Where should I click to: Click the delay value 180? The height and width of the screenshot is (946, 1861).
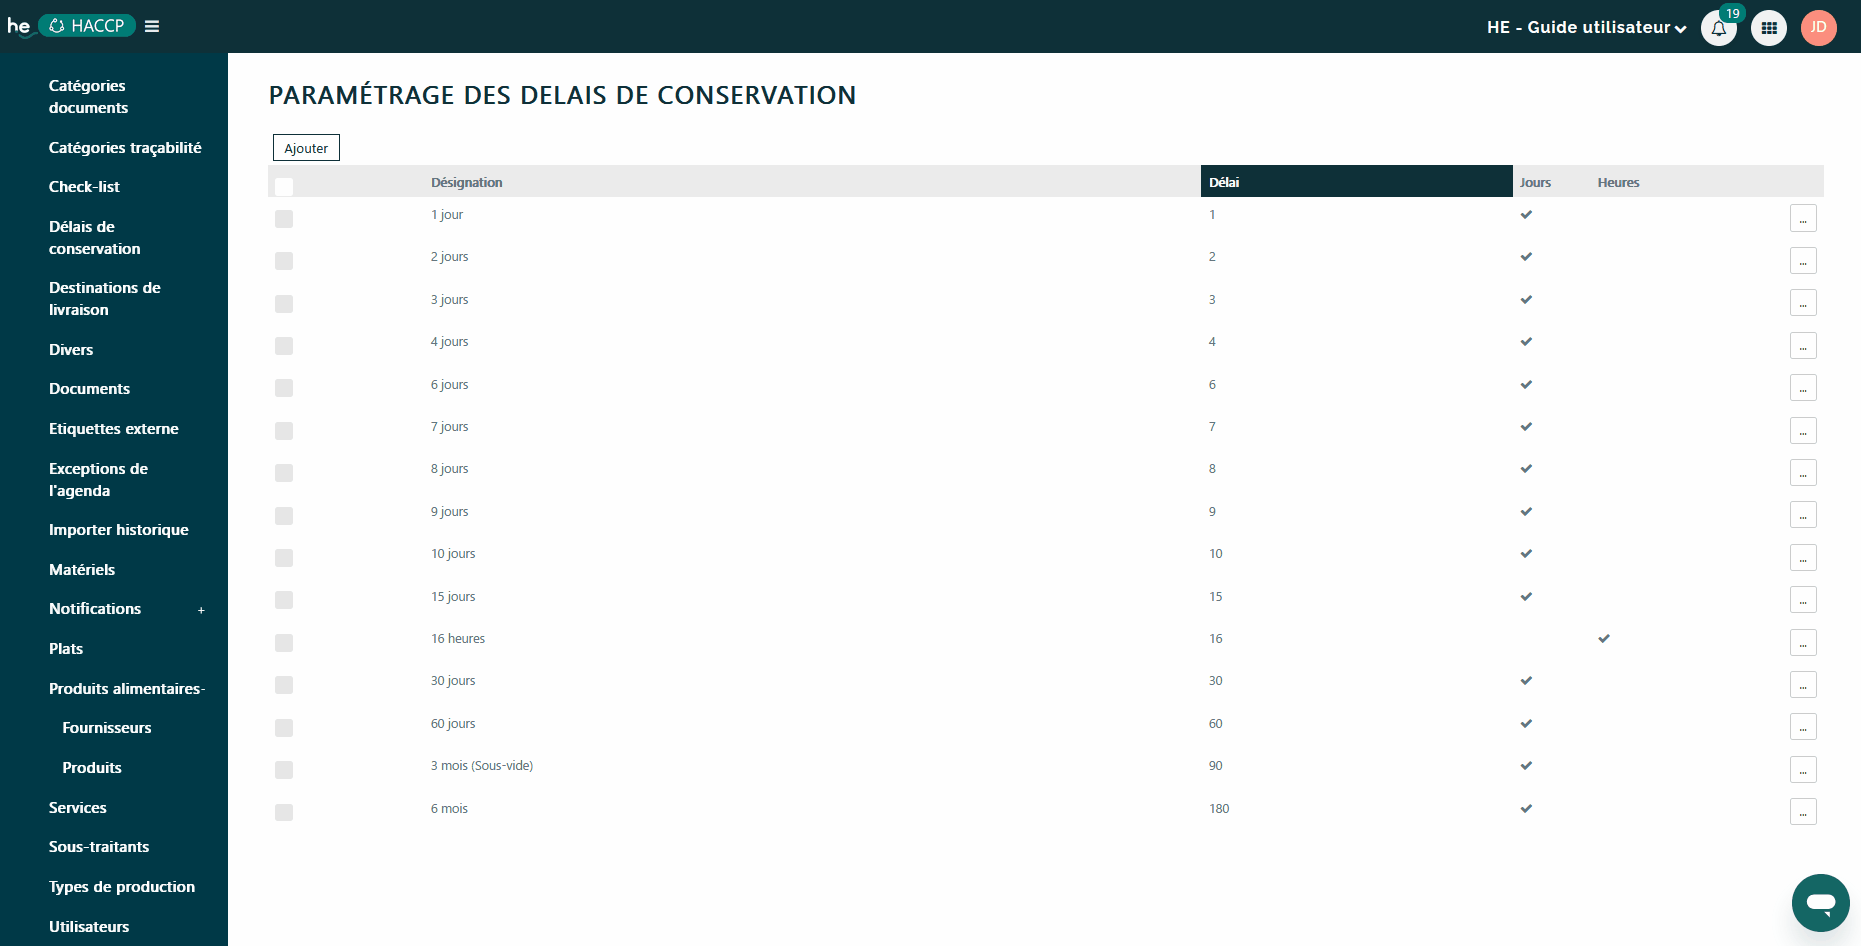(x=1219, y=809)
